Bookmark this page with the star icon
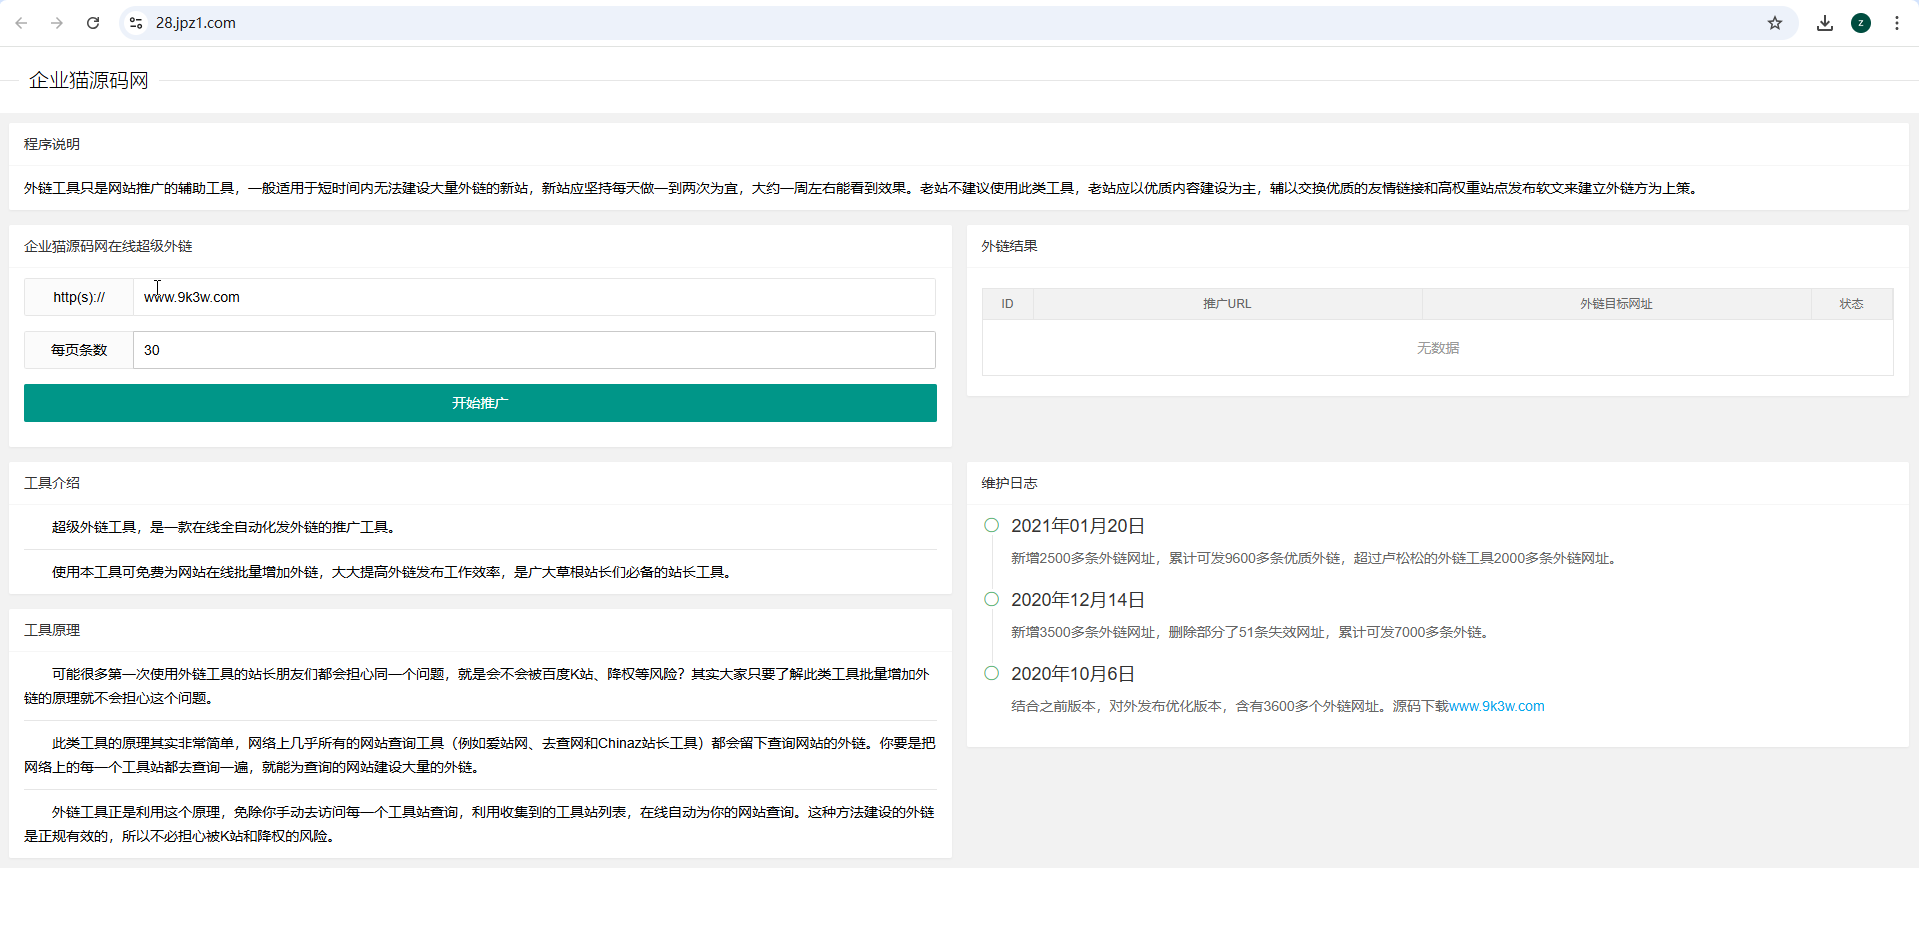This screenshot has width=1919, height=939. pyautogui.click(x=1774, y=23)
